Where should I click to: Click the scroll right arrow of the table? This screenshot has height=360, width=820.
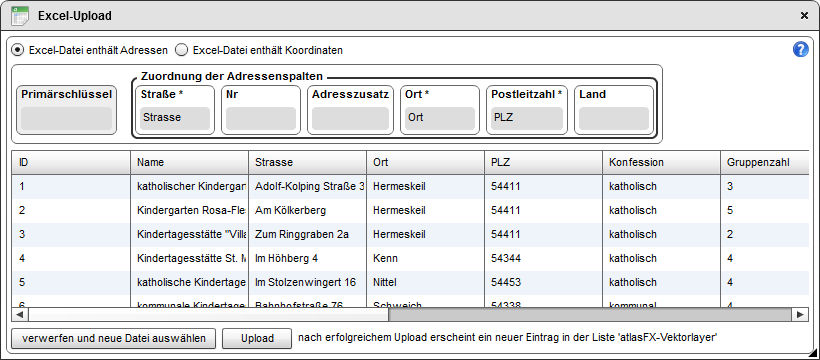pos(800,314)
